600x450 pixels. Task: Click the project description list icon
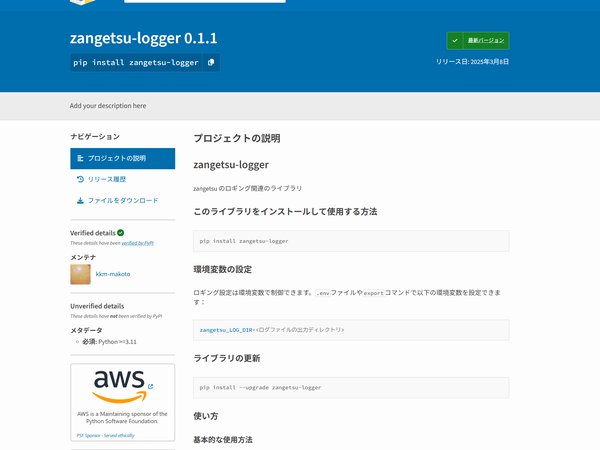[80, 158]
